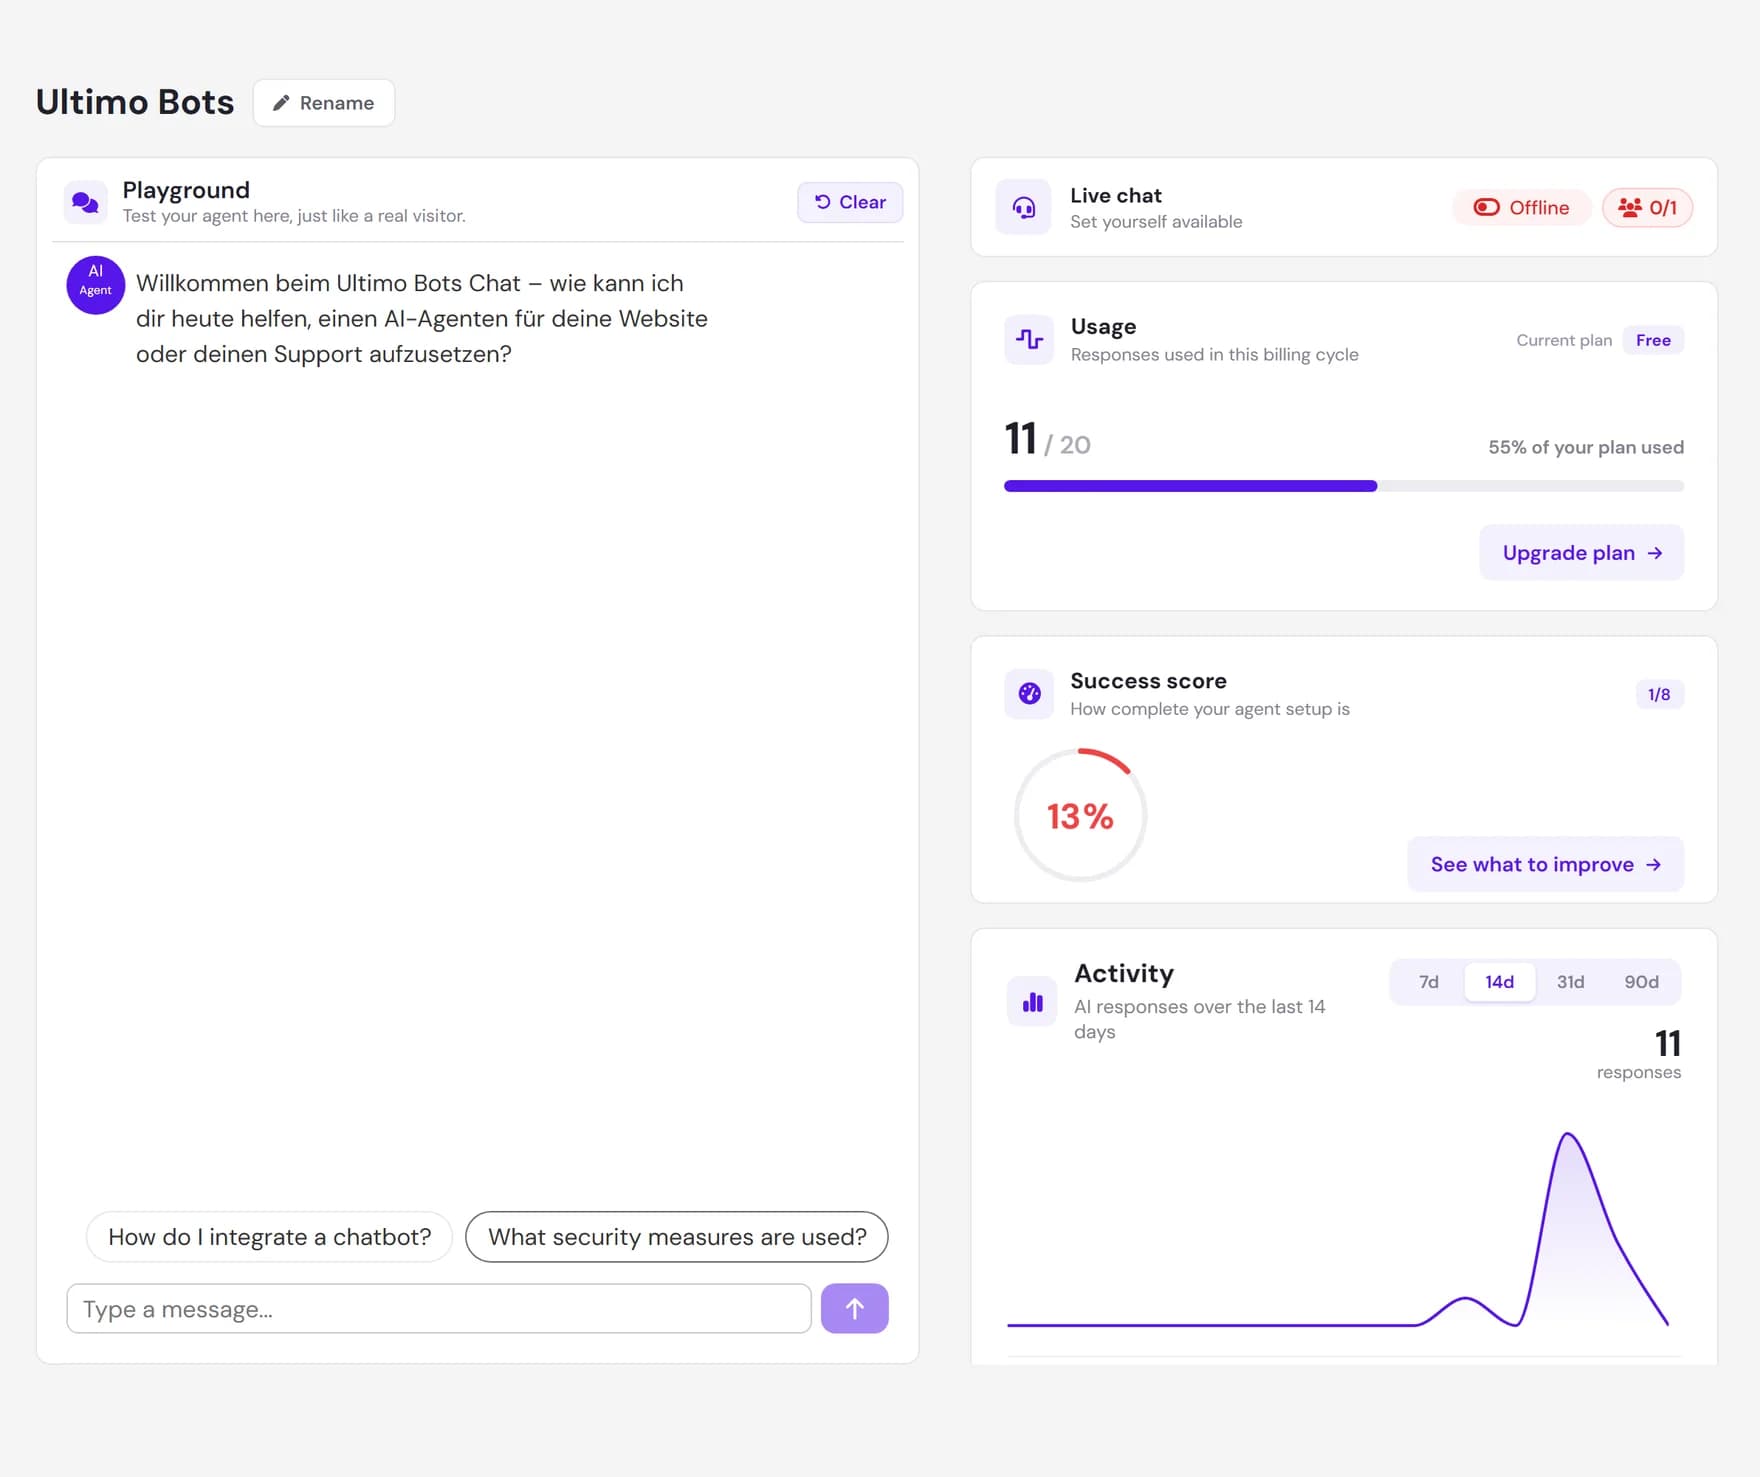Send message with the arrow-up button
1760x1477 pixels.
pyautogui.click(x=855, y=1309)
